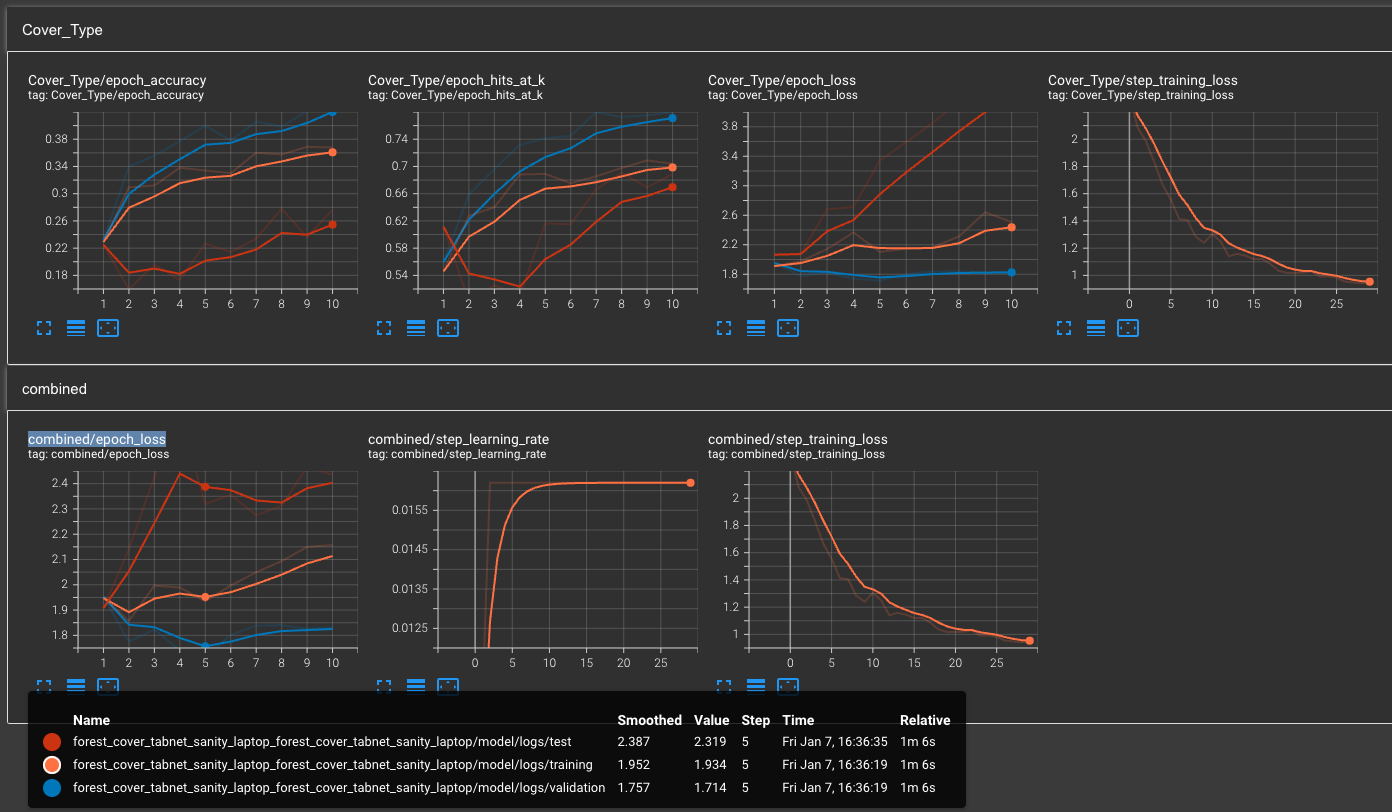1392x812 pixels.
Task: Fit combined/step_learning_rate domain to data
Action: pos(448,686)
